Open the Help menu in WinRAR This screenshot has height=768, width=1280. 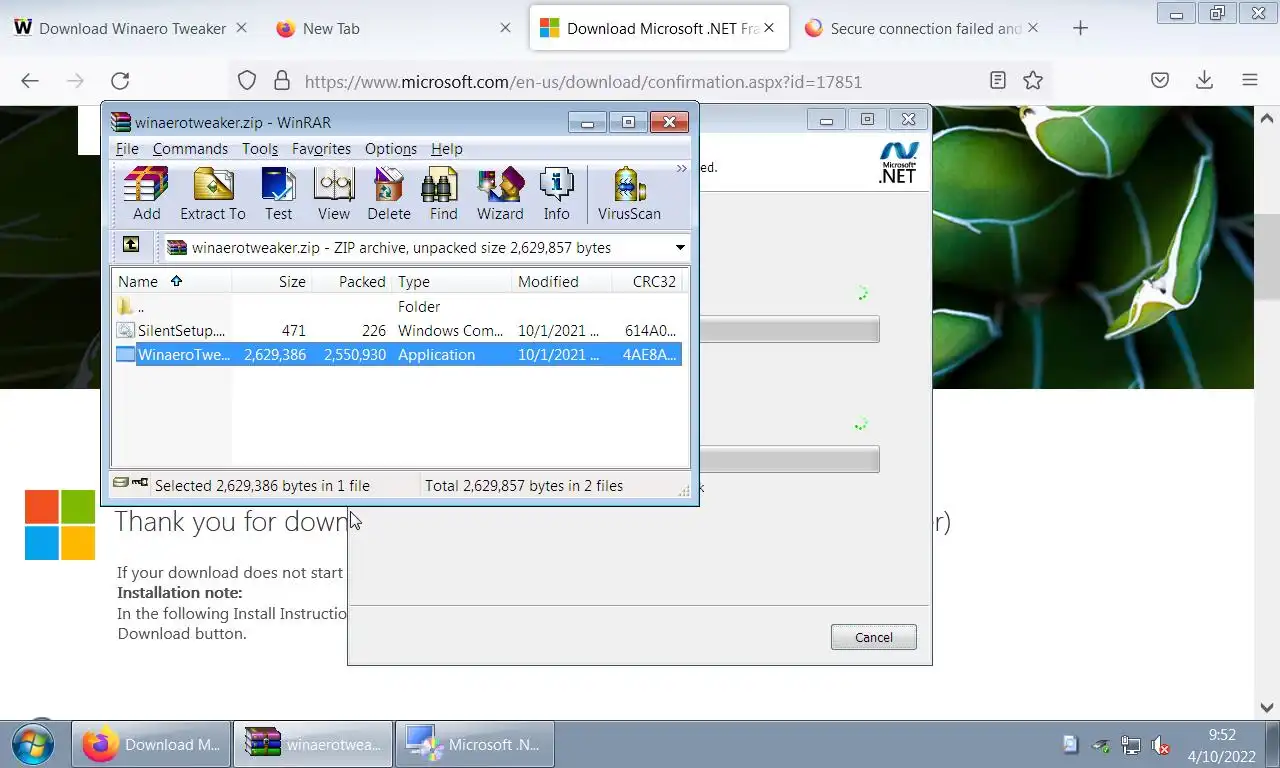coord(447,148)
